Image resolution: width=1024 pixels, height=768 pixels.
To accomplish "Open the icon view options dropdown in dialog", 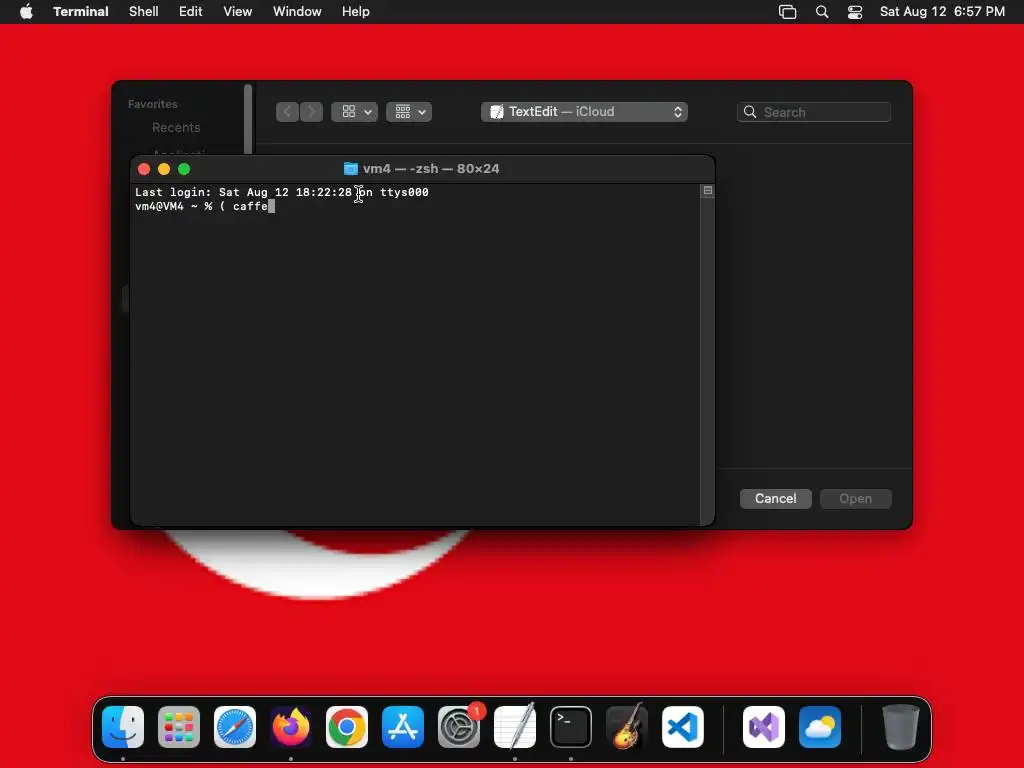I will (355, 112).
